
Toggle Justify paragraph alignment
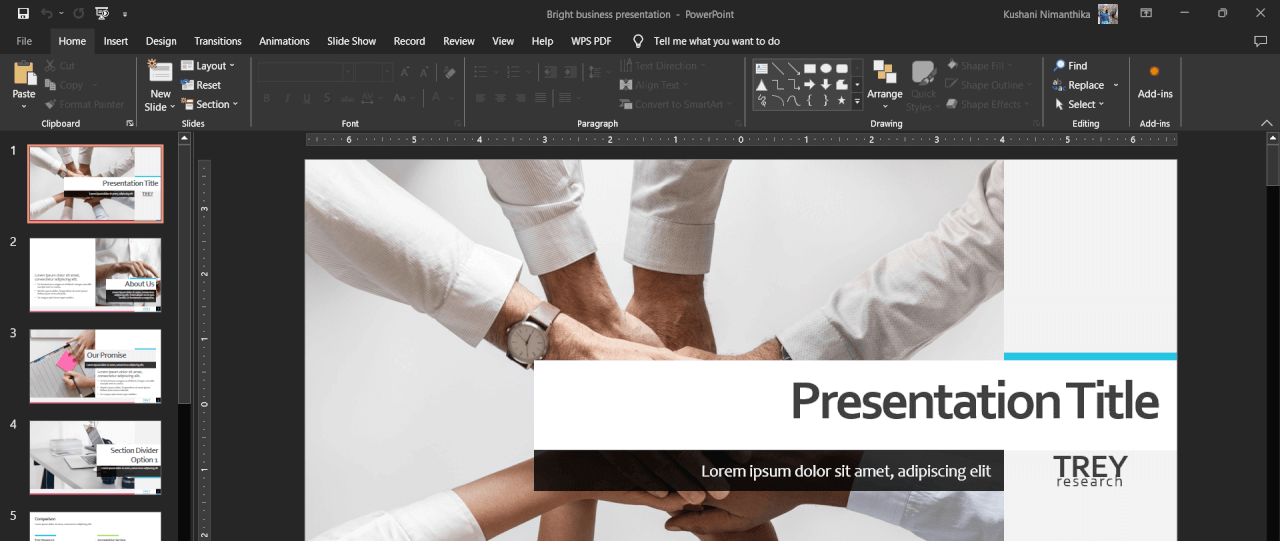(x=541, y=98)
